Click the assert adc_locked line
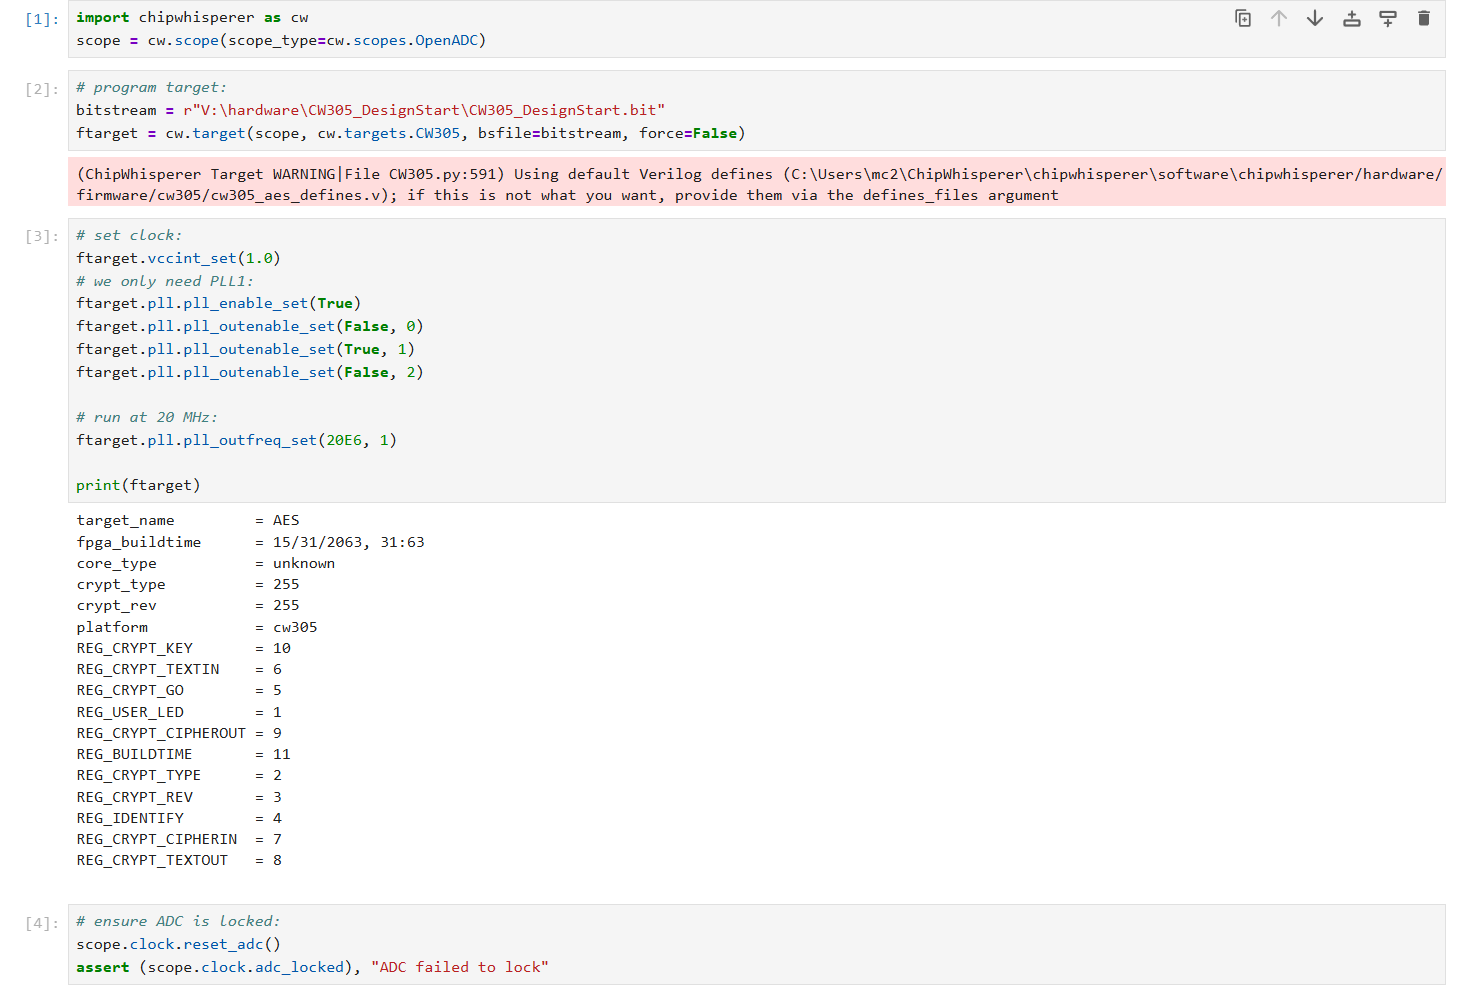 coord(312,967)
